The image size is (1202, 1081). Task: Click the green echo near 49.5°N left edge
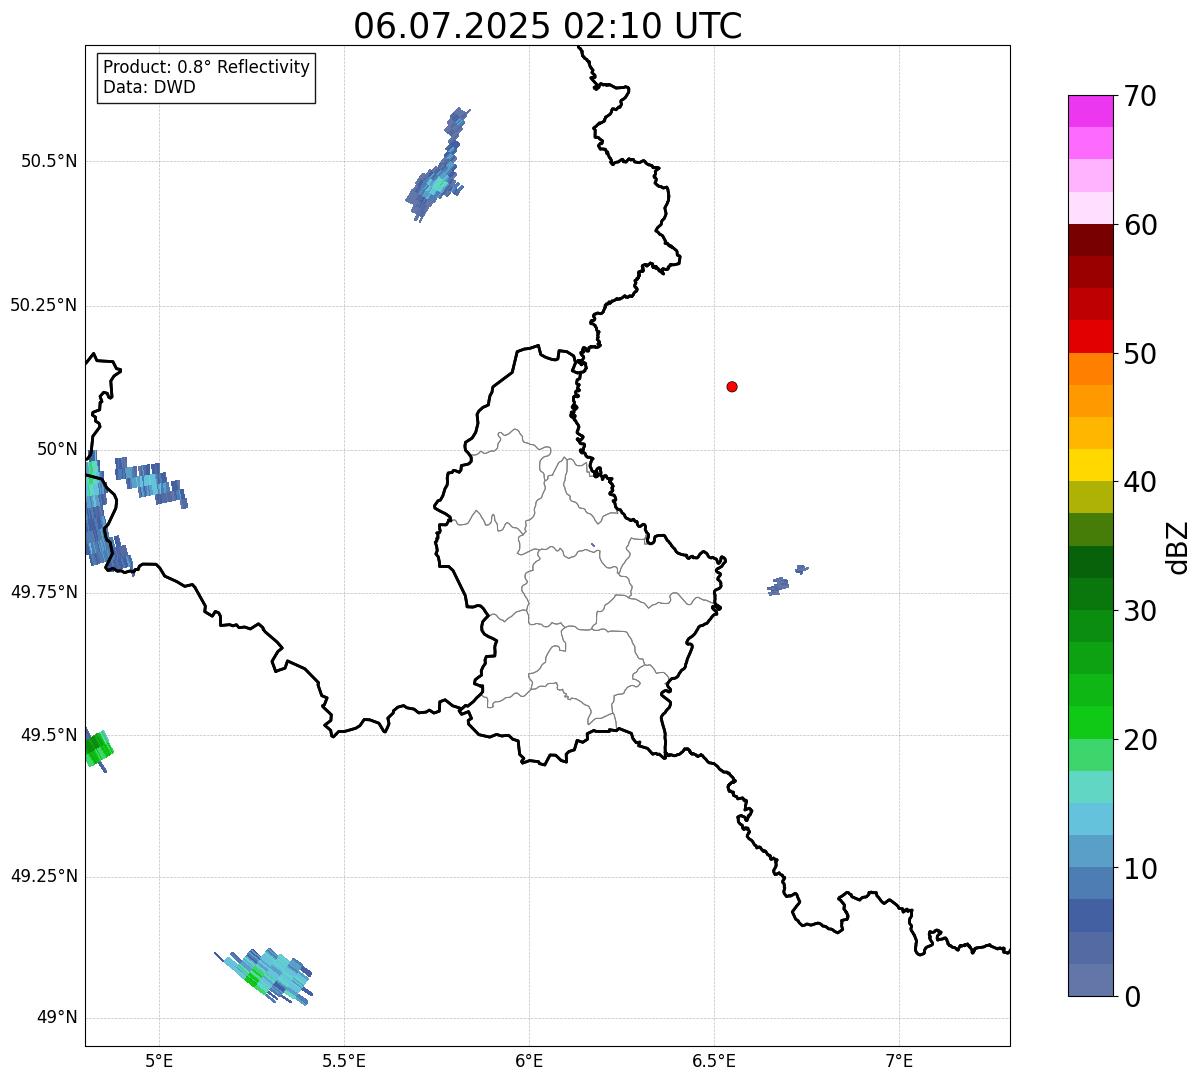[x=98, y=749]
